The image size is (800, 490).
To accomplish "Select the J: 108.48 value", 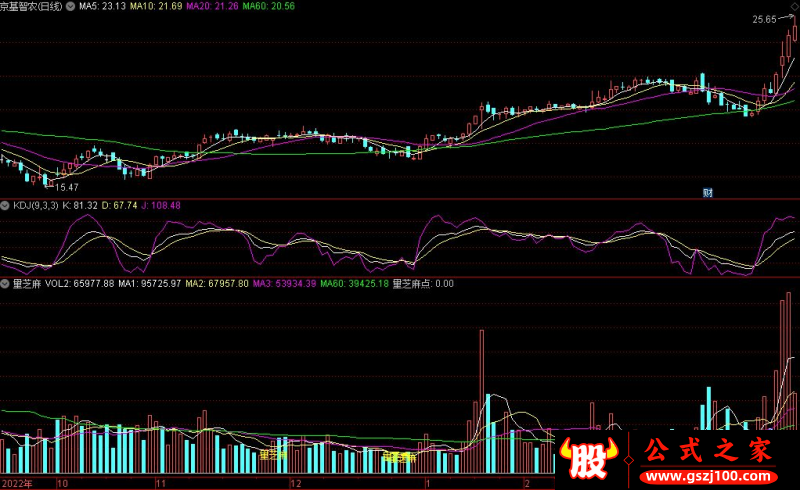I will tap(161, 206).
